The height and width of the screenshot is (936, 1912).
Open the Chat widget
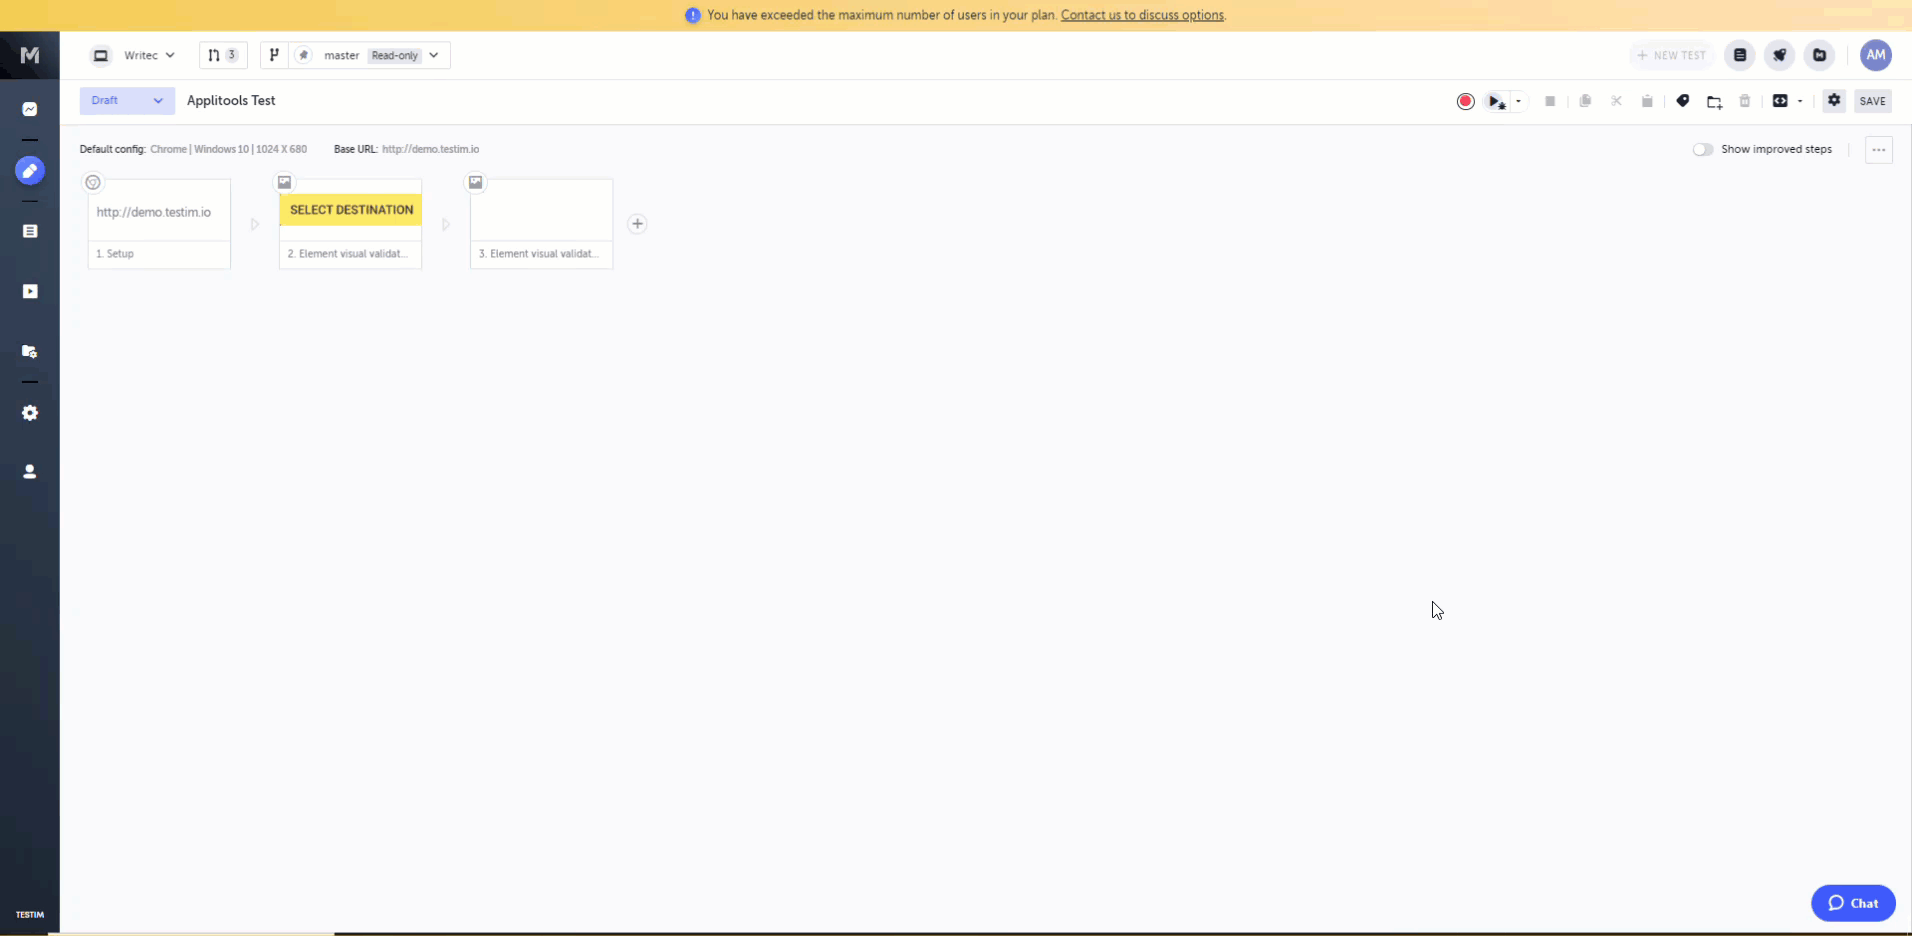tap(1853, 903)
